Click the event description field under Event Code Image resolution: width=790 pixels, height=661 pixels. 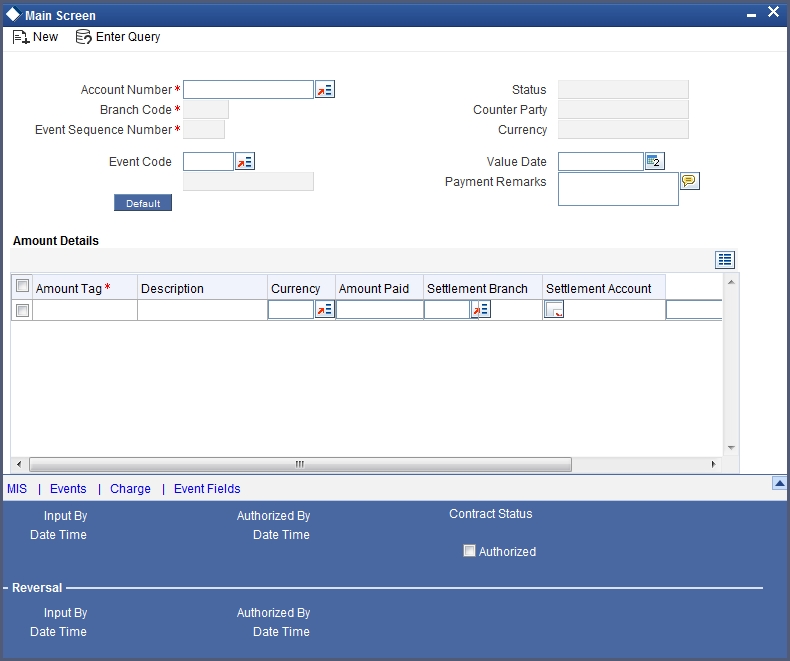point(248,181)
